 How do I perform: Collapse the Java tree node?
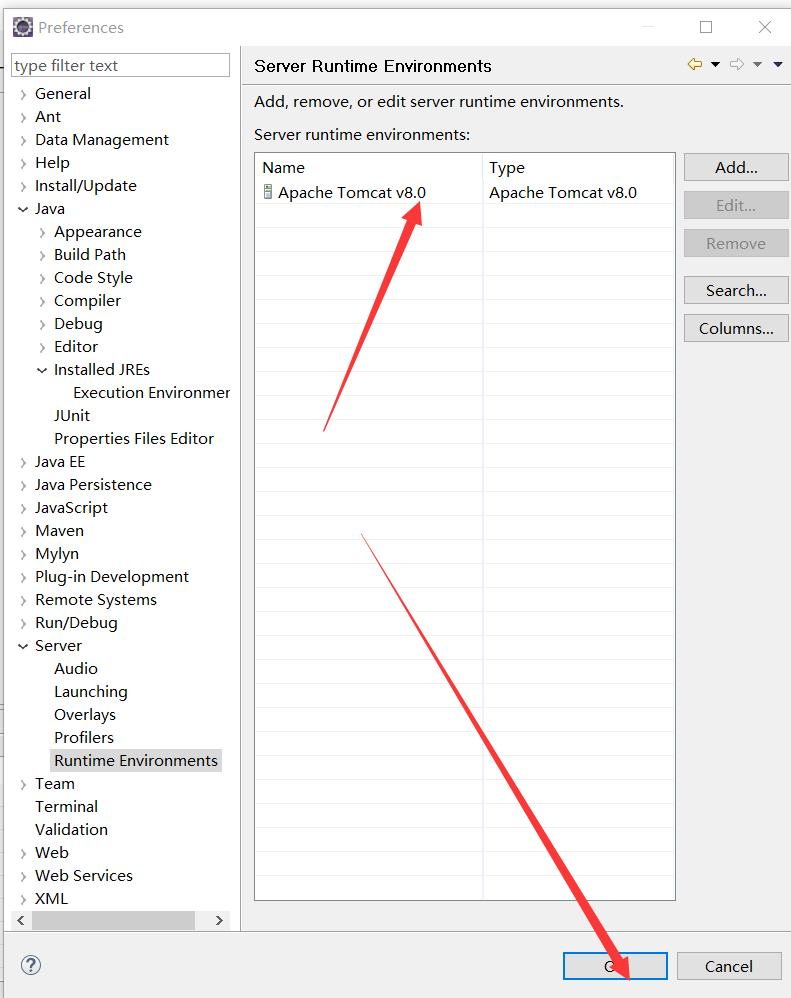(23, 209)
